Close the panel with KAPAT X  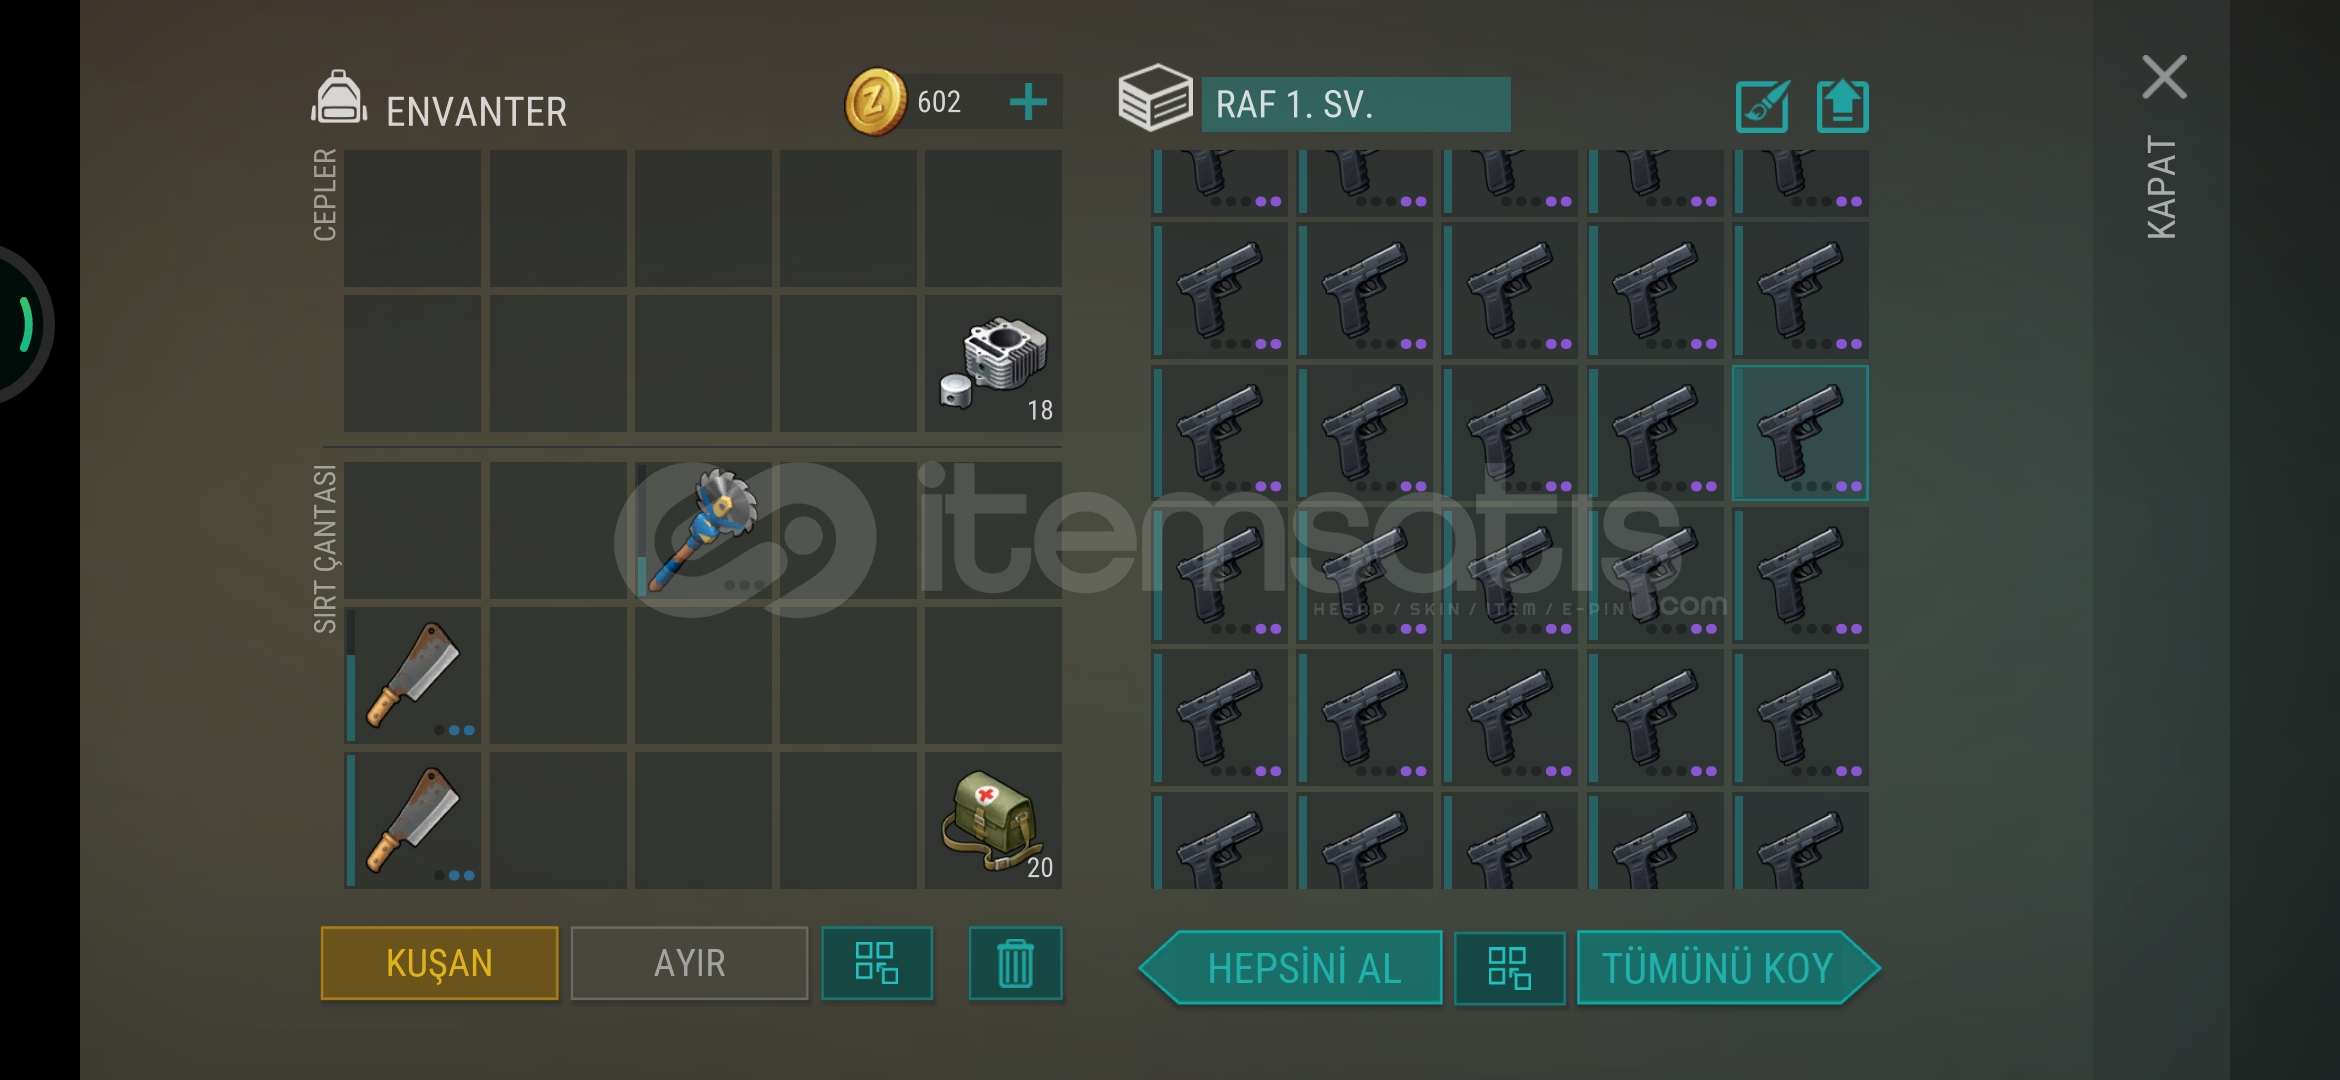2164,78
